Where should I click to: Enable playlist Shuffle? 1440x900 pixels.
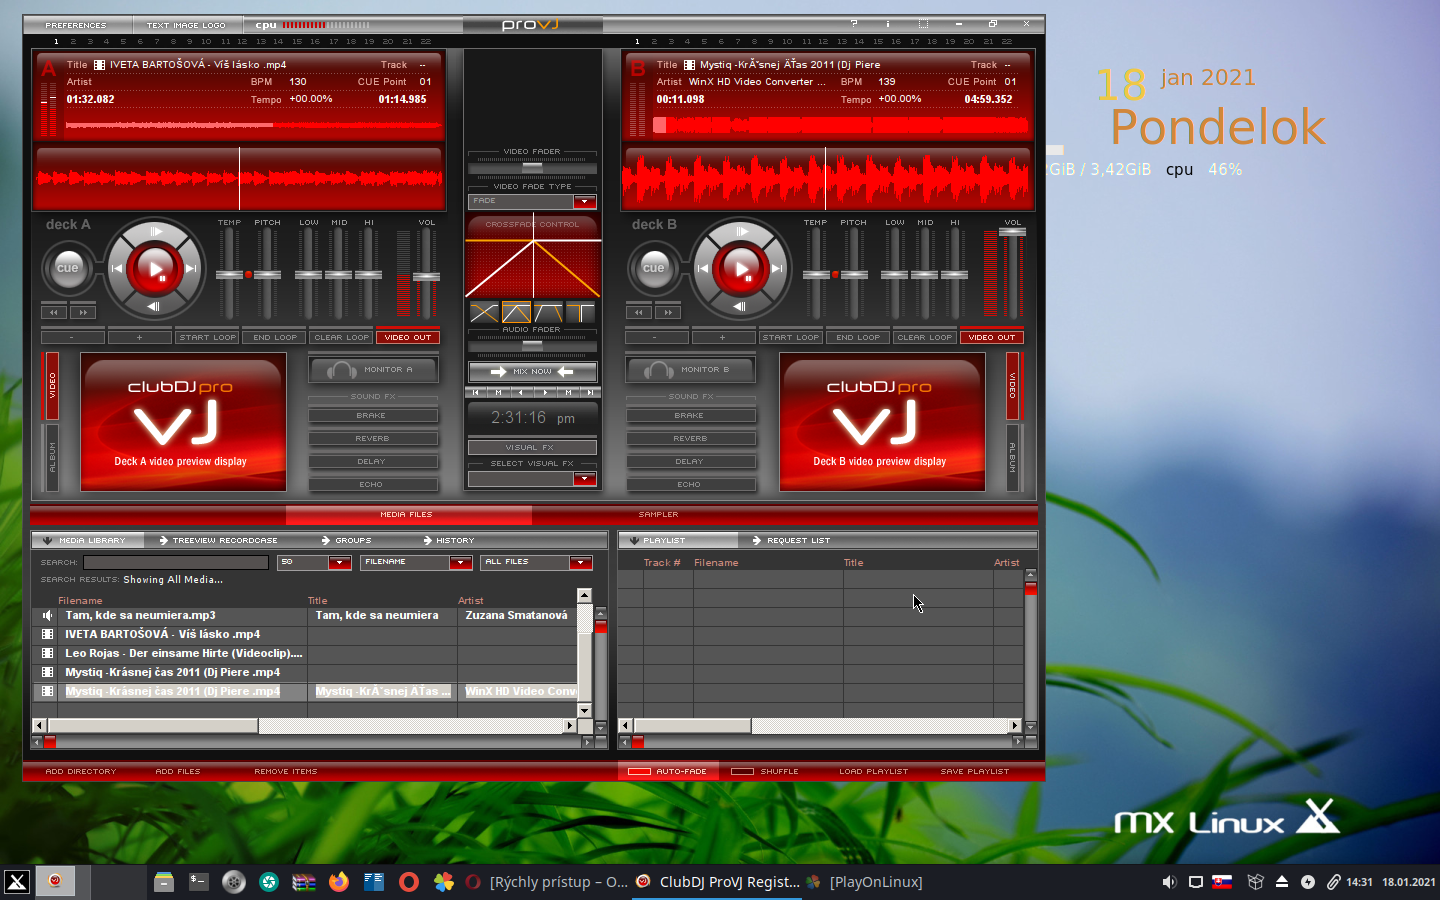click(x=765, y=771)
